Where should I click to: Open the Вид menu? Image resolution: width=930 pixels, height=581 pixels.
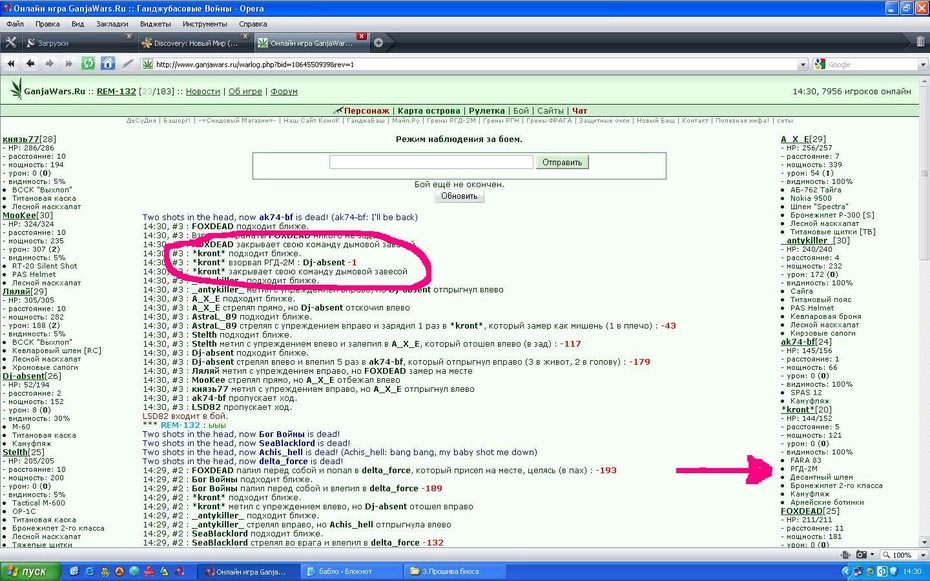(78, 24)
